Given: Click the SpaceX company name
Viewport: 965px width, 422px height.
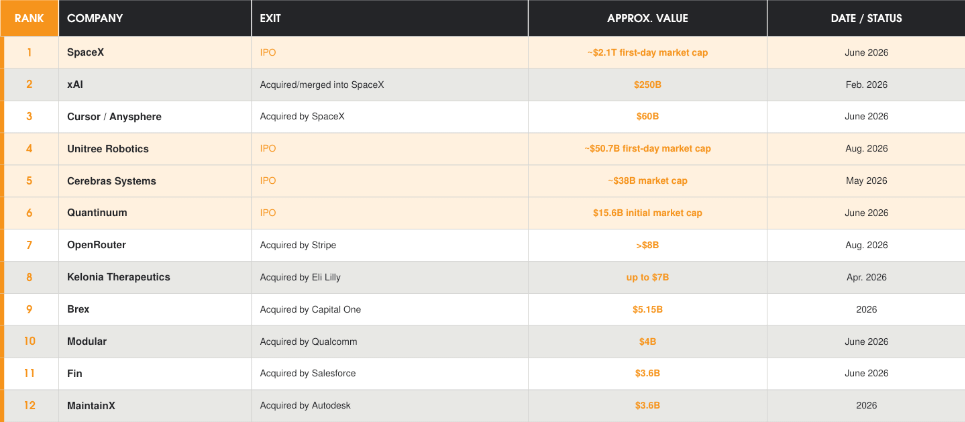Looking at the screenshot, I should point(86,52).
